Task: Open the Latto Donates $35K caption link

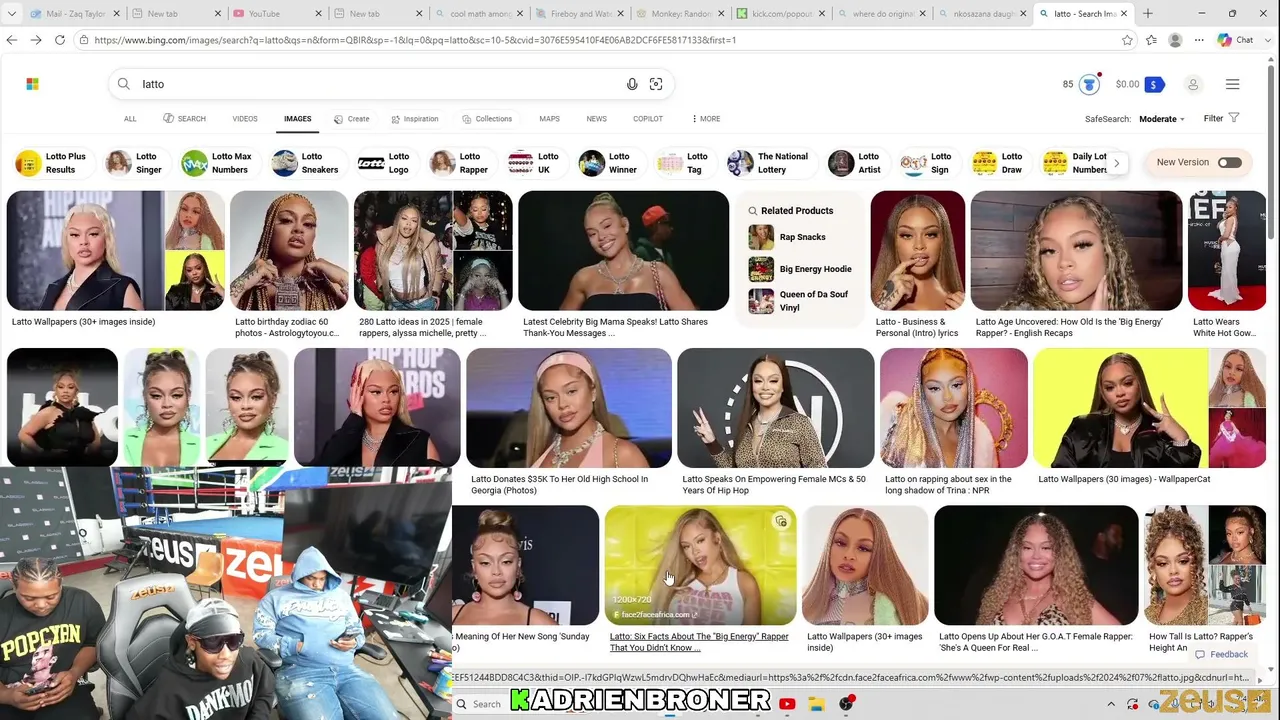Action: point(559,485)
